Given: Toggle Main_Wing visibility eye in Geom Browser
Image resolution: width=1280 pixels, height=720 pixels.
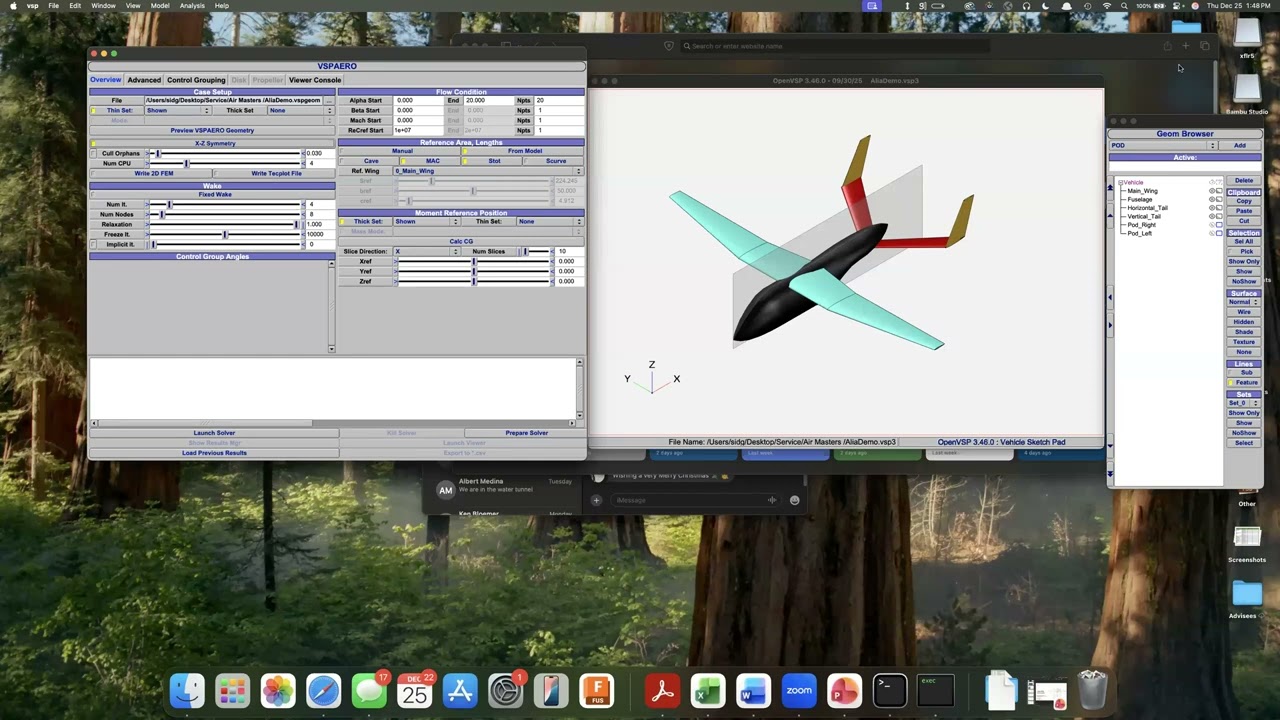Looking at the screenshot, I should 1212,191.
